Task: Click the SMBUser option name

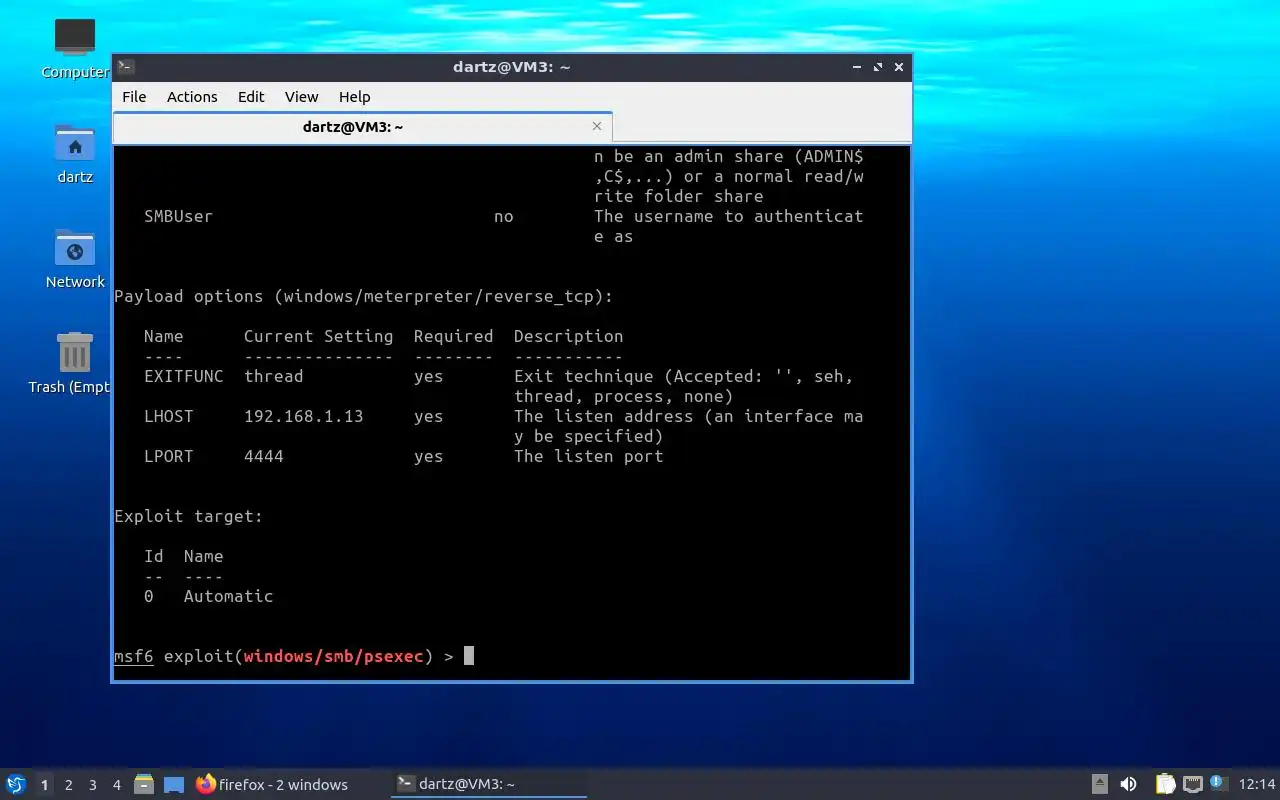Action: pyautogui.click(x=179, y=216)
